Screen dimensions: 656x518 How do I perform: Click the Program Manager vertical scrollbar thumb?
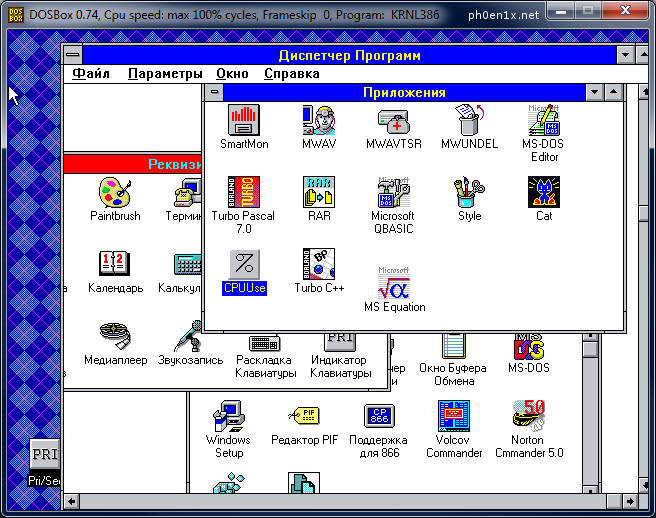(x=644, y=214)
